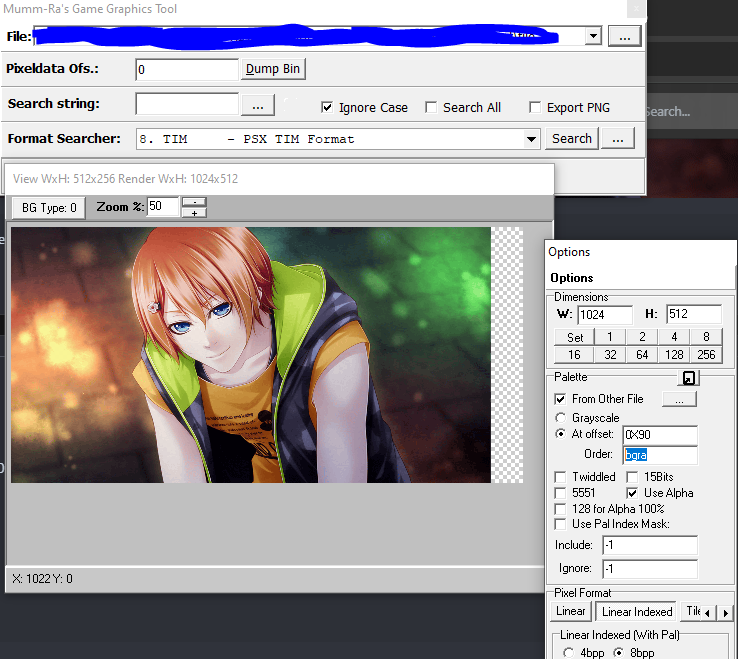Enable the Export PNG checkbox
Image resolution: width=738 pixels, height=659 pixels.
point(535,107)
